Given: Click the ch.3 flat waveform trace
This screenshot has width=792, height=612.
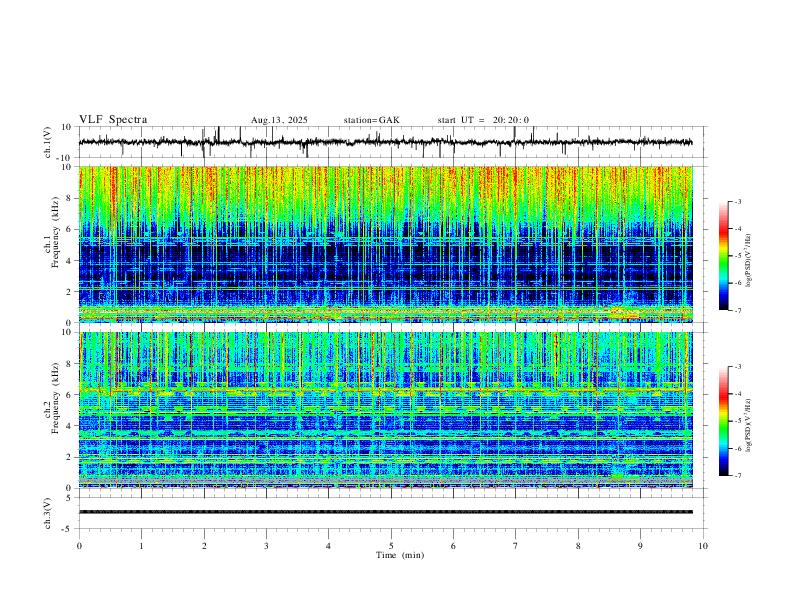Looking at the screenshot, I should pos(385,512).
